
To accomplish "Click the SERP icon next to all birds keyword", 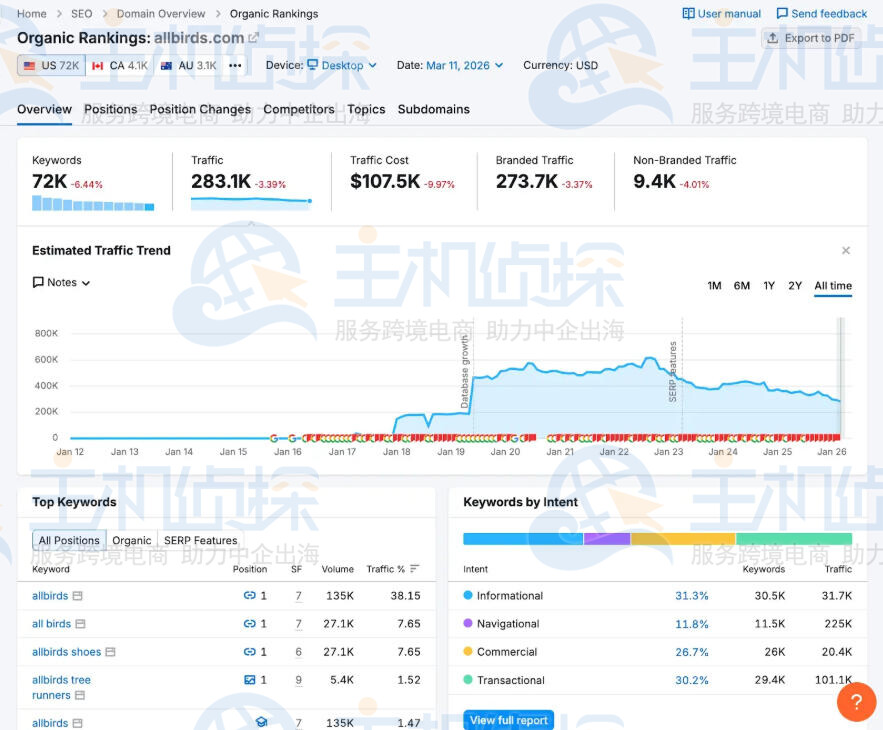I will [81, 624].
